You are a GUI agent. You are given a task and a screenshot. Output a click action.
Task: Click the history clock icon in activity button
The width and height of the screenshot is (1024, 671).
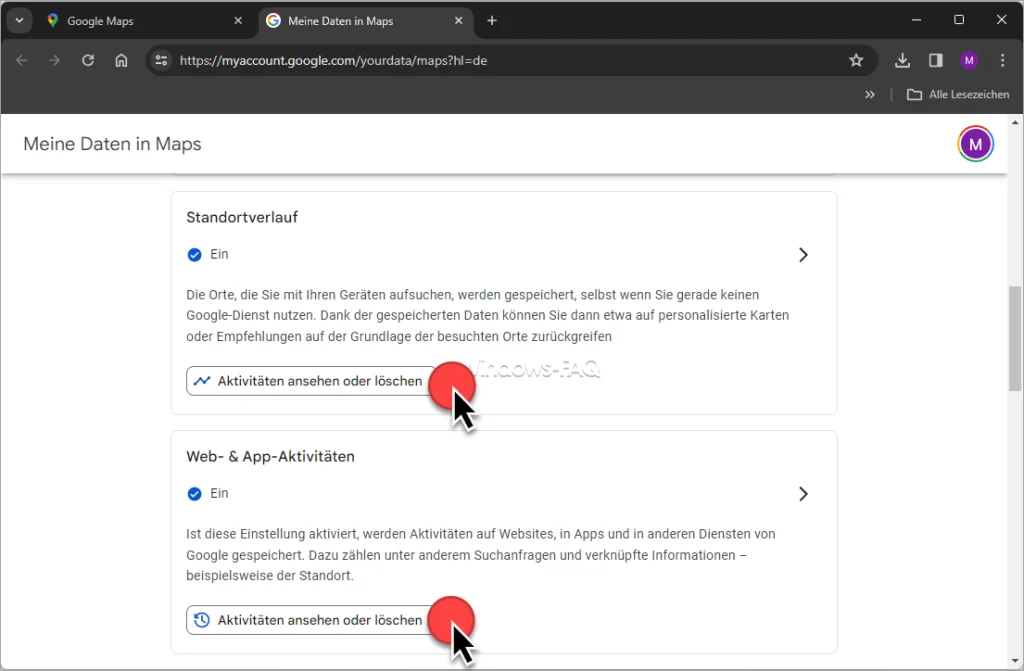(202, 620)
